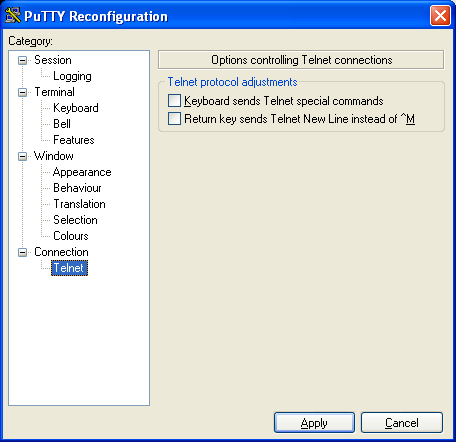The height and width of the screenshot is (442, 456).
Task: Click the PuTTY icon in title bar
Action: (x=13, y=15)
